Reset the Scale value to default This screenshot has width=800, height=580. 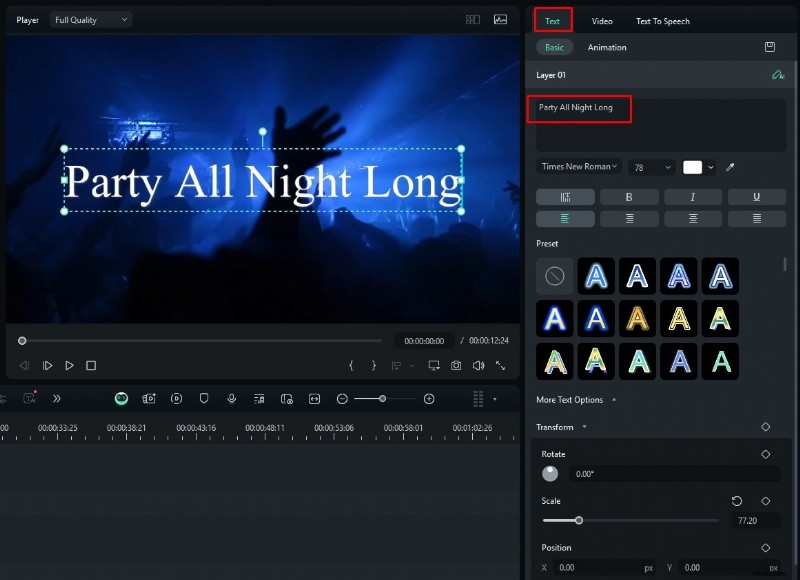(737, 500)
